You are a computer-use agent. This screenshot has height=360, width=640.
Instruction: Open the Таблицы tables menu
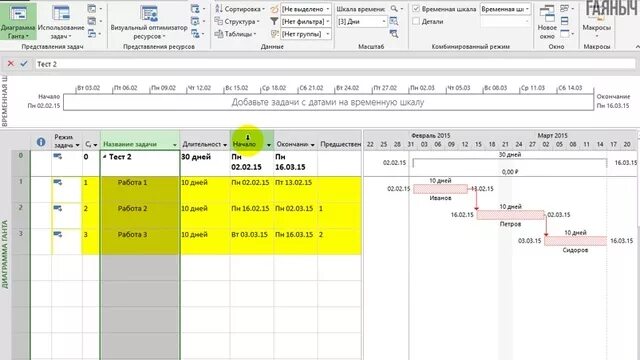click(236, 34)
